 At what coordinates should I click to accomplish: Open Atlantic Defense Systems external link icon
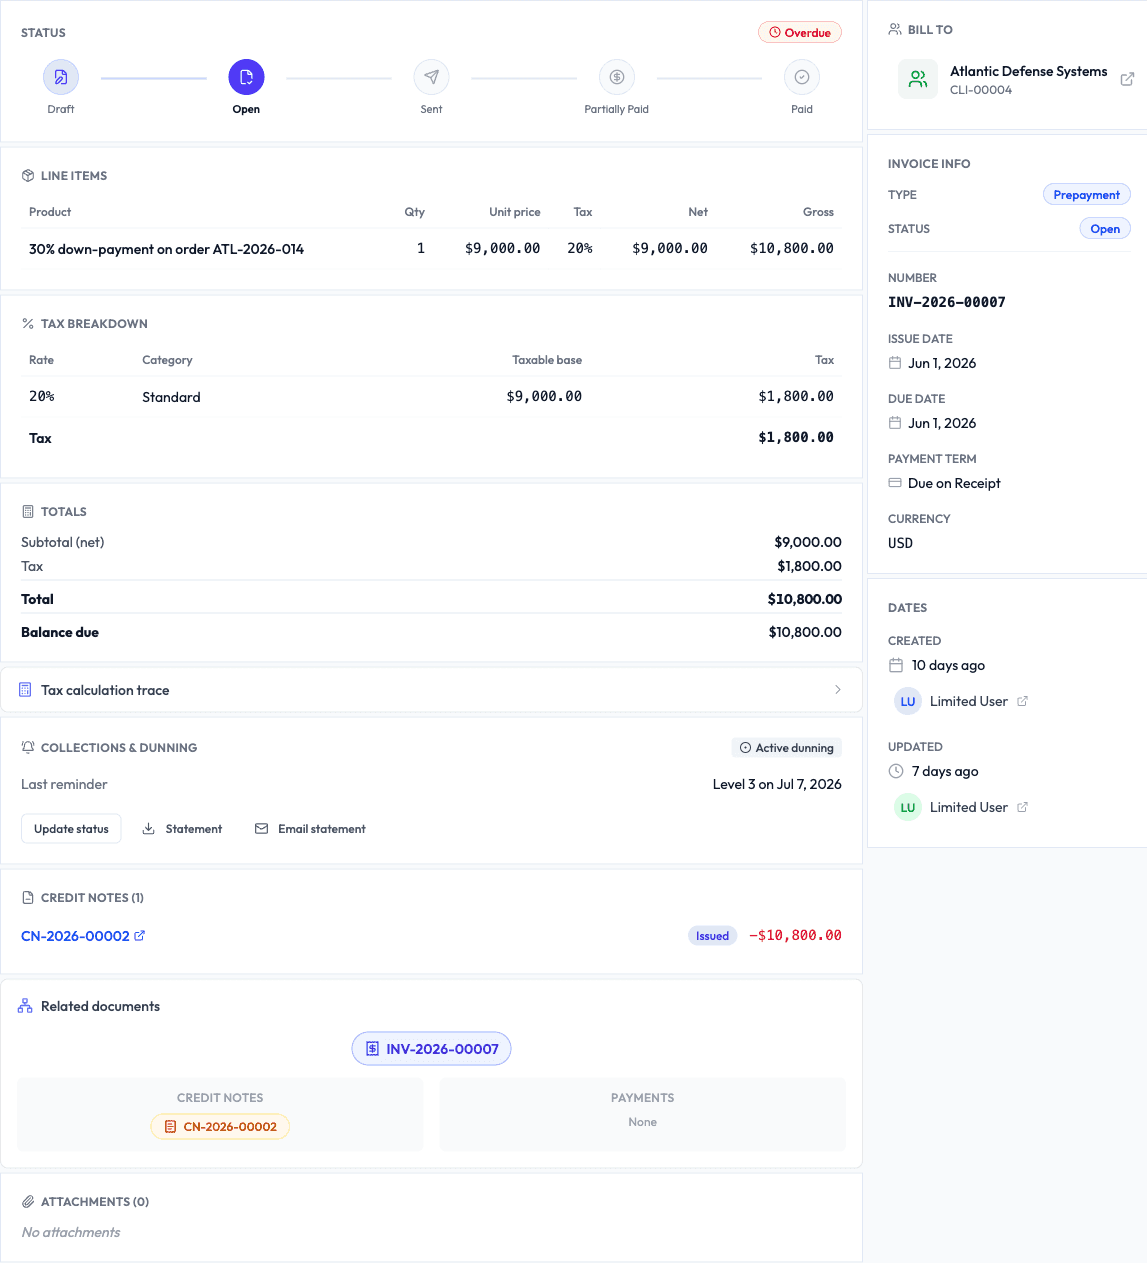tap(1127, 79)
